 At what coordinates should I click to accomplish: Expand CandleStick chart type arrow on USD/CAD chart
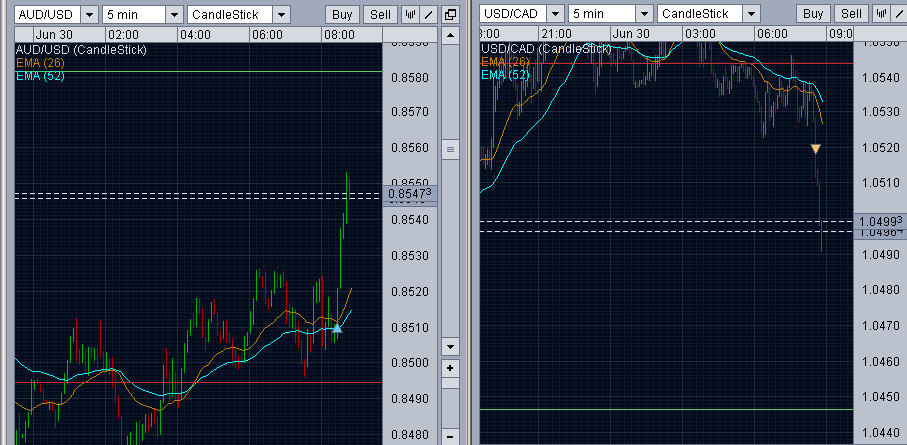(751, 14)
